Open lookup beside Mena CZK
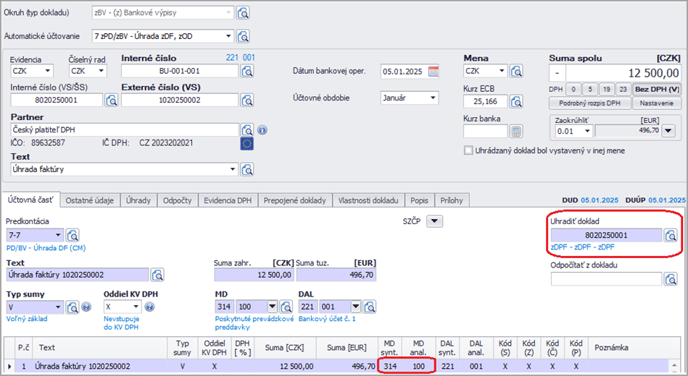The image size is (688, 376). pyautogui.click(x=516, y=71)
